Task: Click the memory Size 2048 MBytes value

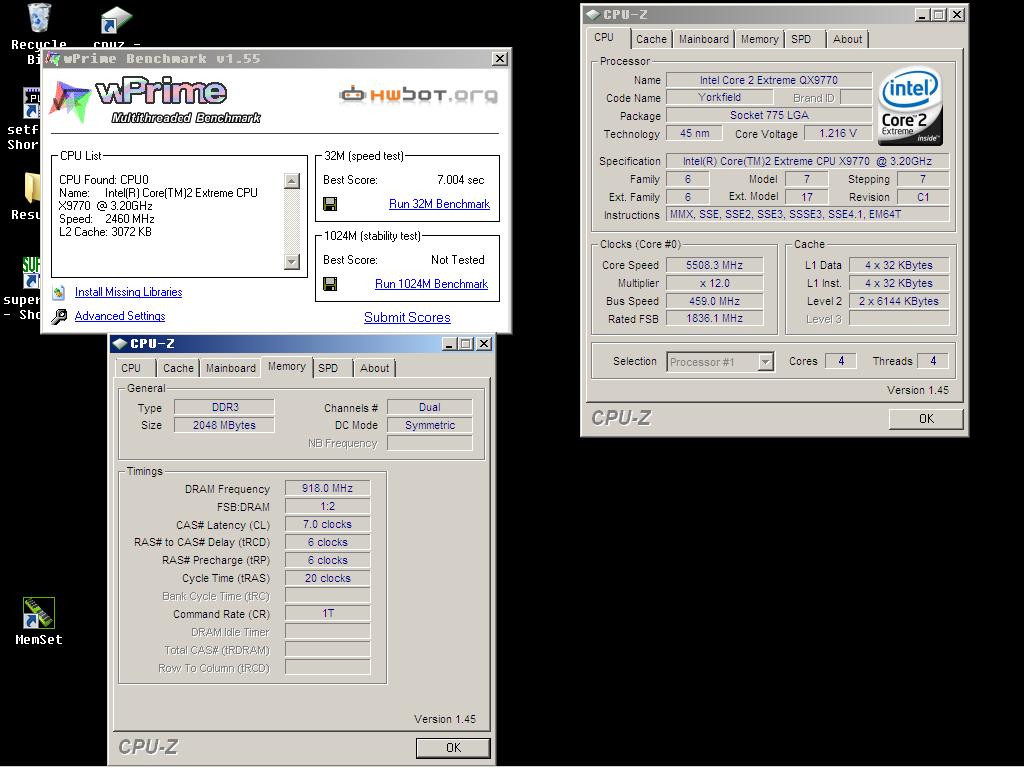Action: tap(225, 425)
